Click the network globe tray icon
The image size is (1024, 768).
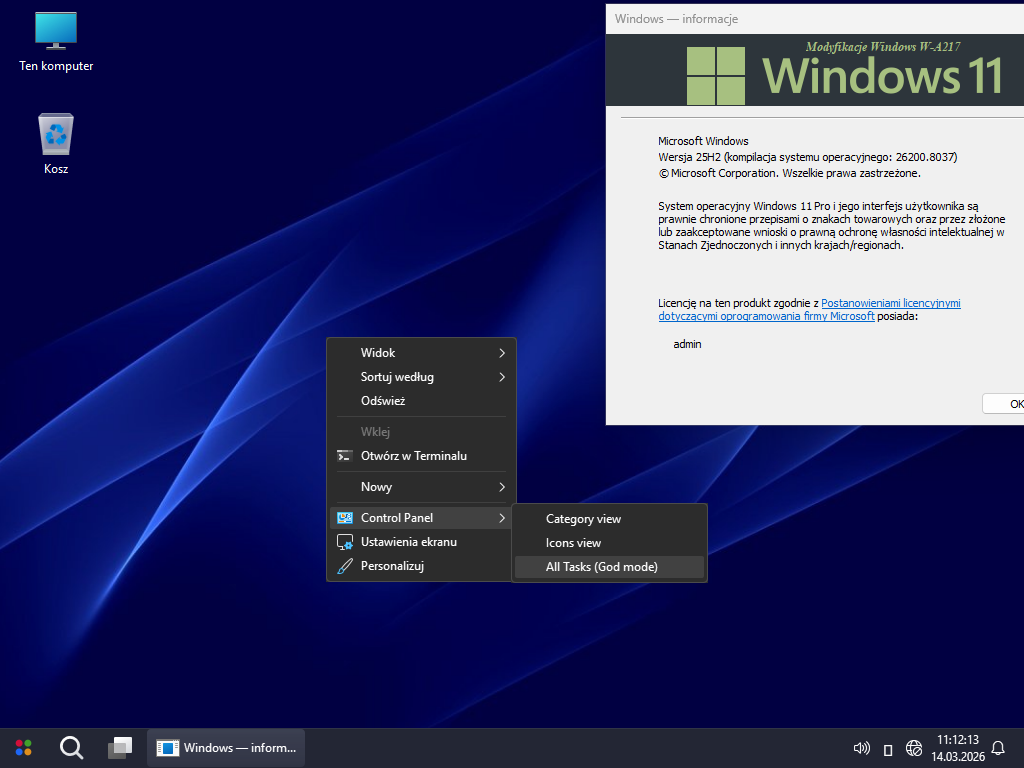[913, 748]
